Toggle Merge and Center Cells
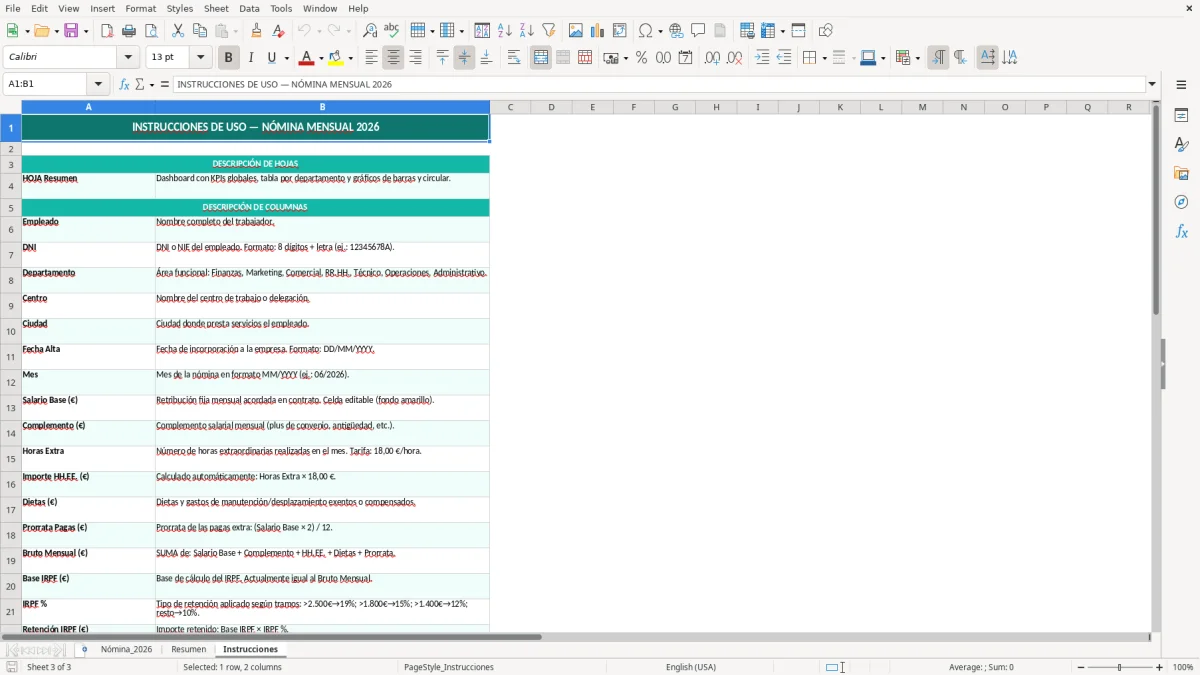Screen dimensions: 1200x675 click(541, 58)
